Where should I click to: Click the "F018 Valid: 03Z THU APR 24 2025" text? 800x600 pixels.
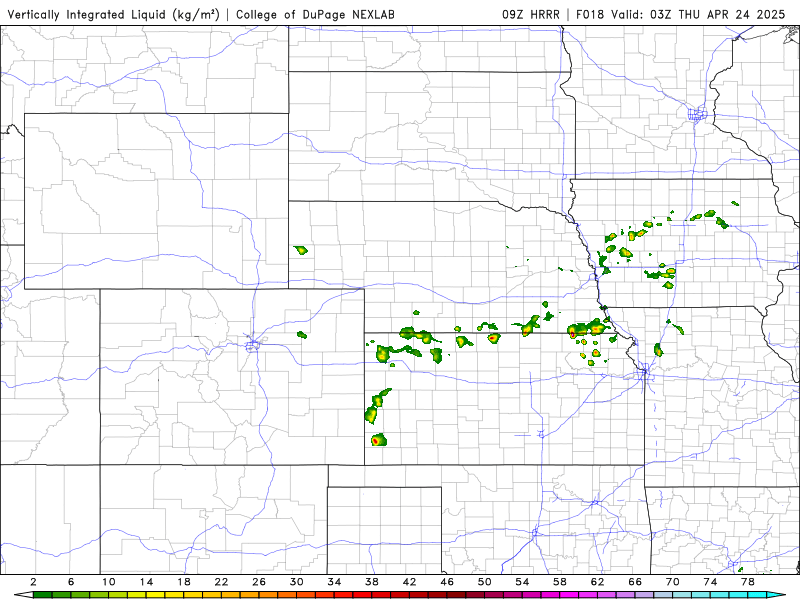680,14
